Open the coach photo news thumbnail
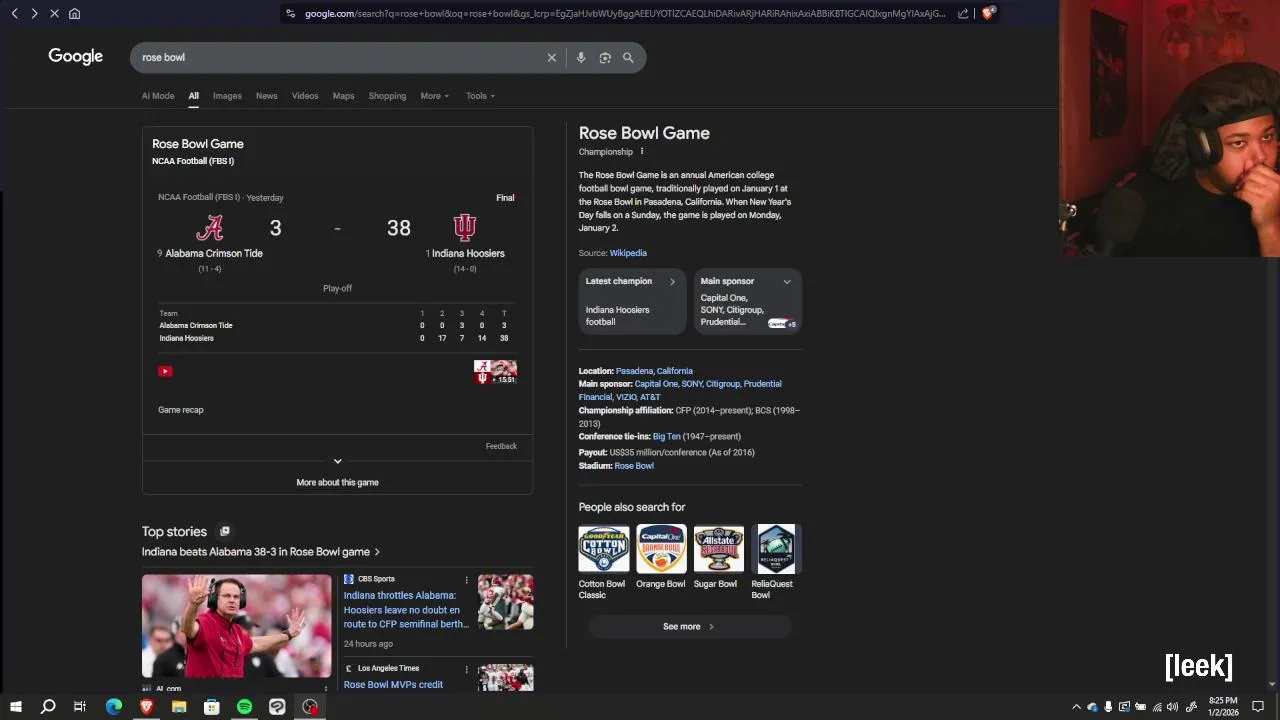The width and height of the screenshot is (1280, 720). [x=237, y=626]
